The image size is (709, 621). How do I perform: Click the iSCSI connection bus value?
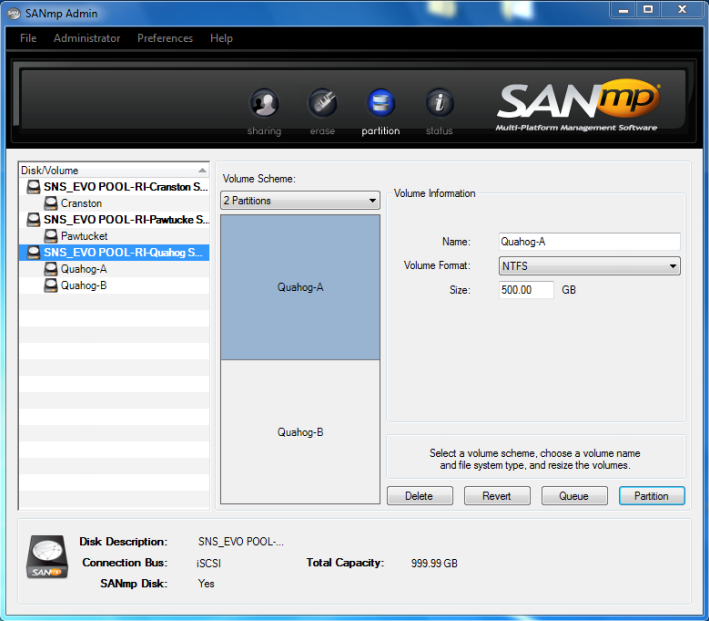(x=209, y=563)
